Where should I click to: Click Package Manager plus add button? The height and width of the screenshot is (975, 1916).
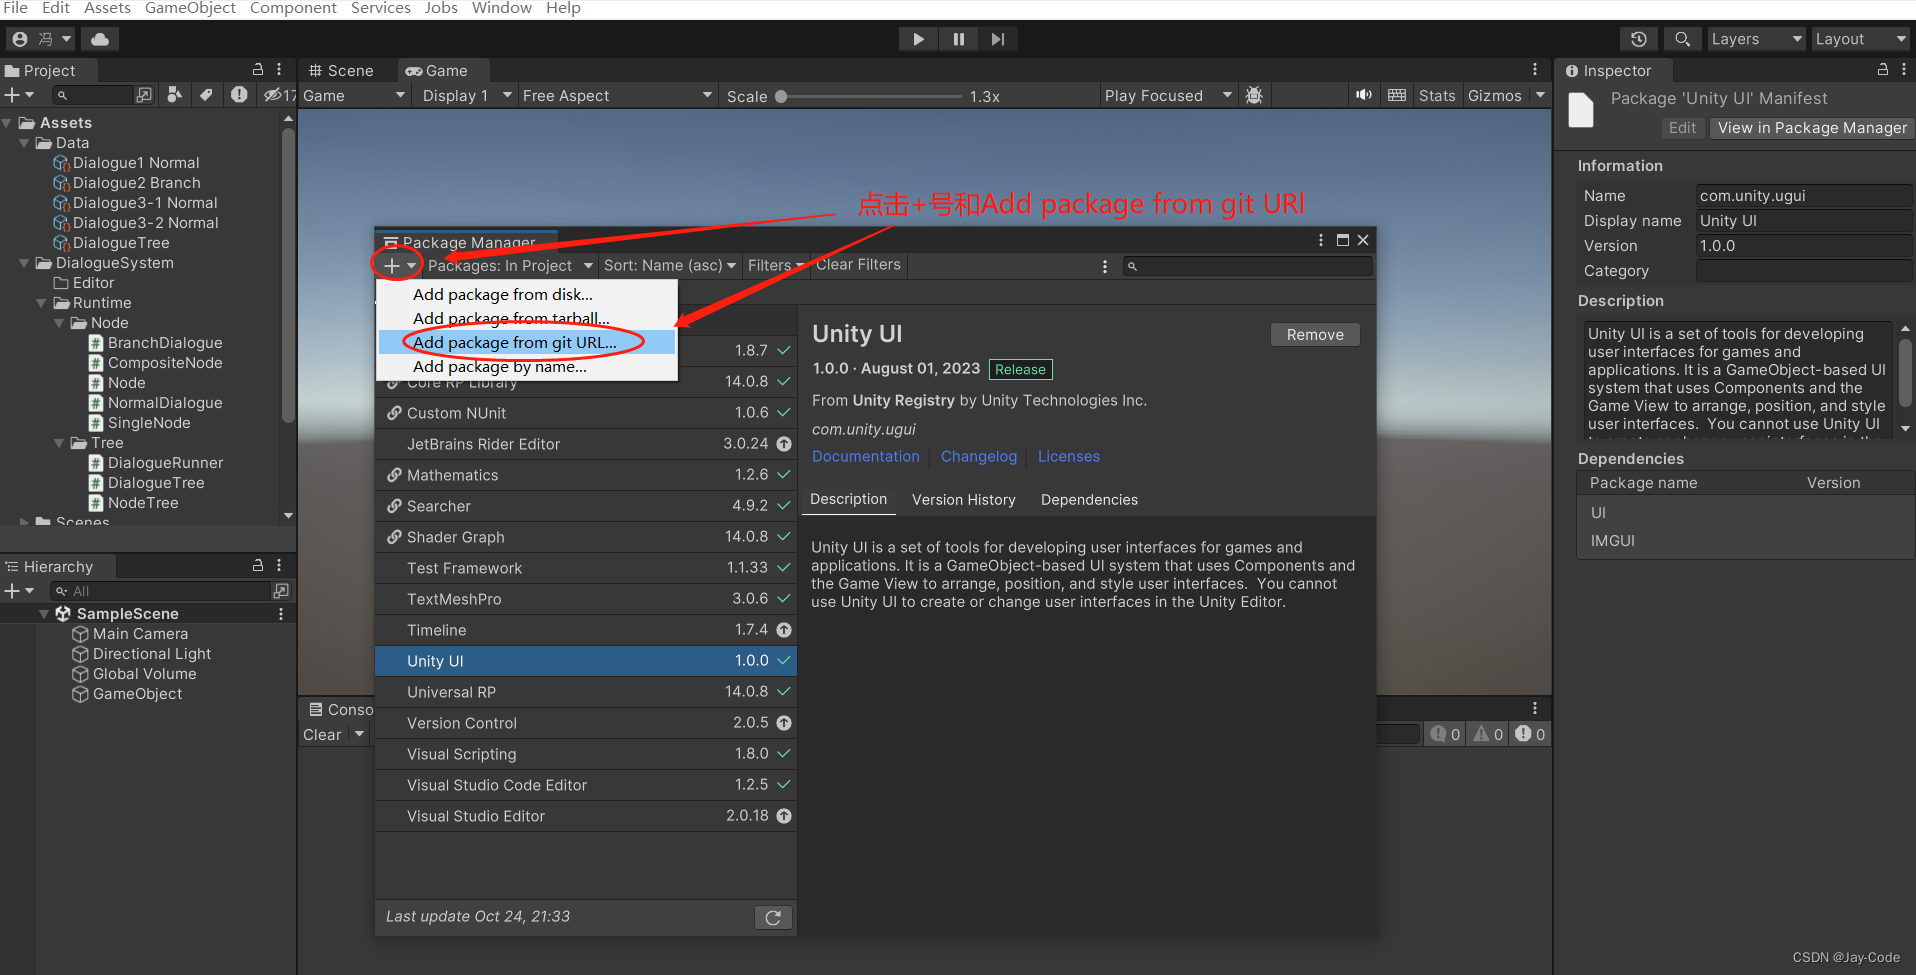(x=398, y=265)
